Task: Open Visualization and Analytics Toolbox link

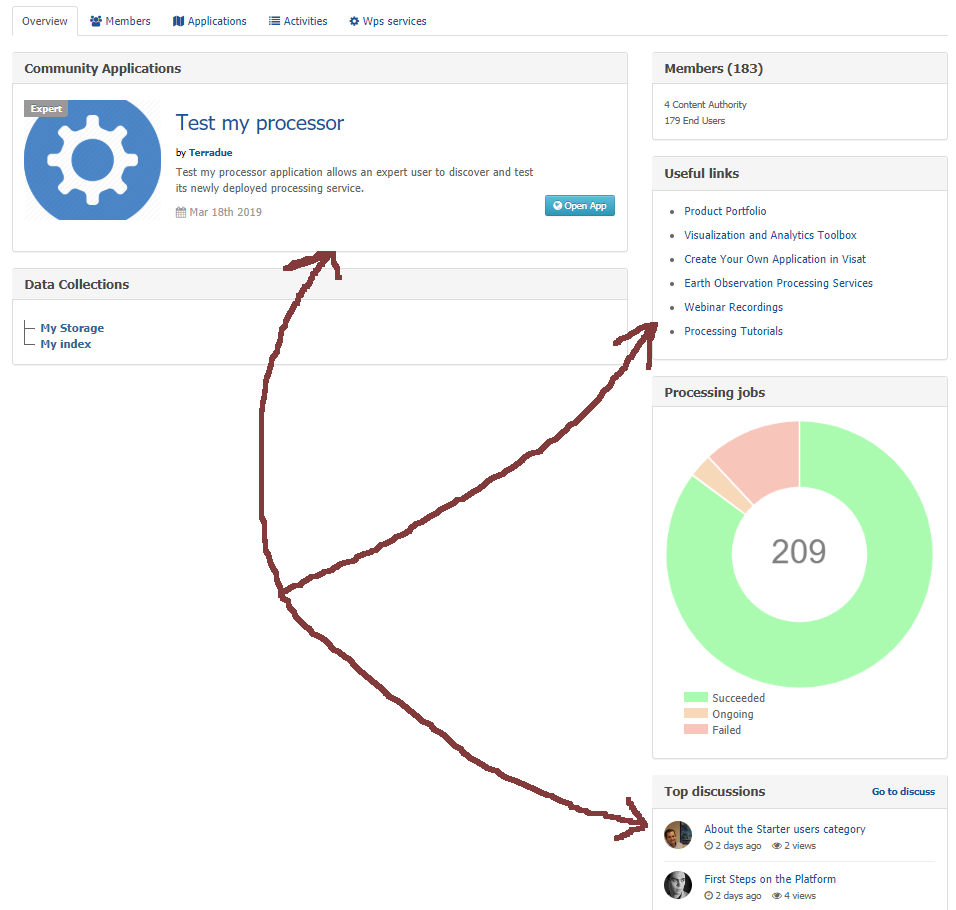Action: 770,235
